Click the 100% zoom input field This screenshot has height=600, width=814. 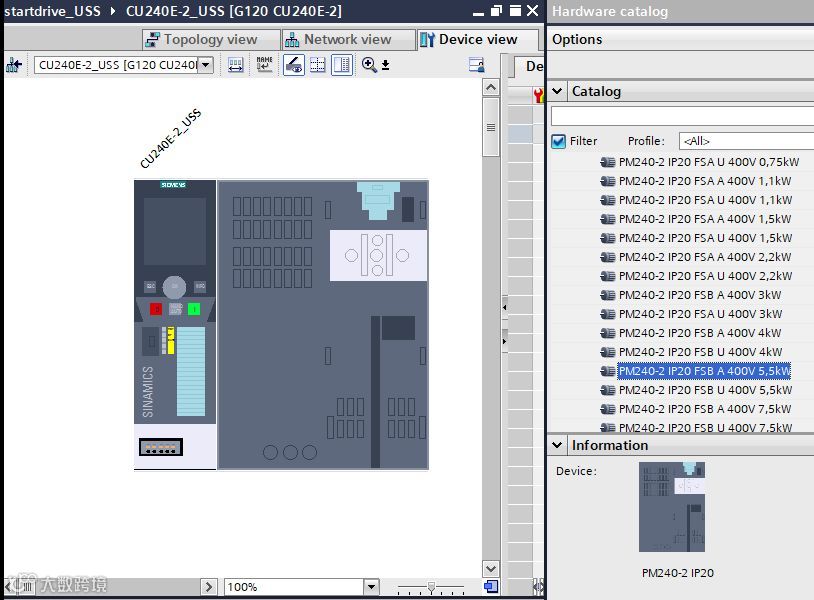(294, 587)
